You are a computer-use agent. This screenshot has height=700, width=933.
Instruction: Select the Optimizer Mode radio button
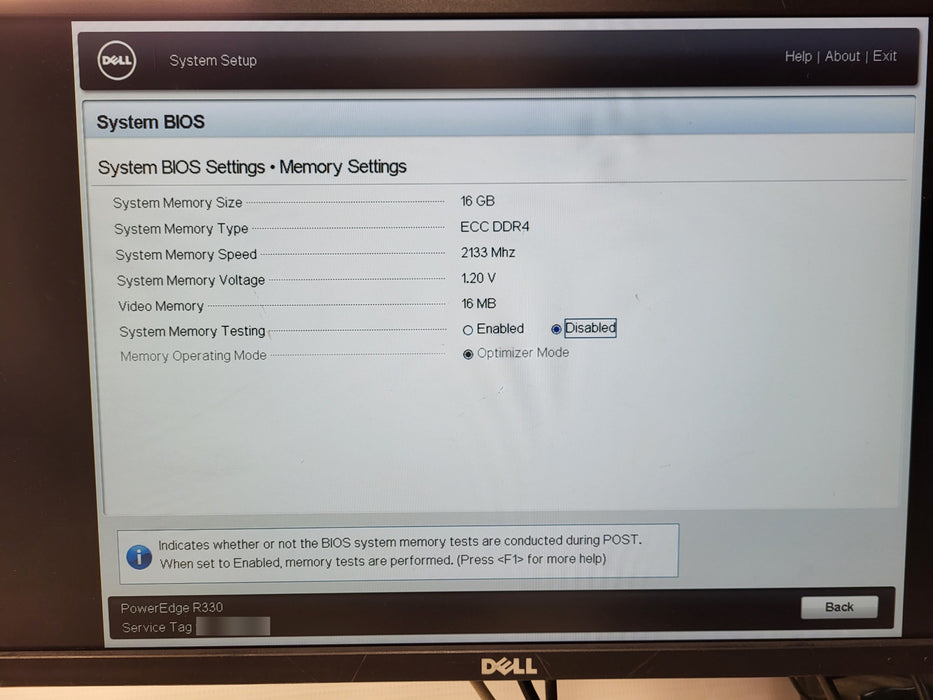tap(468, 354)
